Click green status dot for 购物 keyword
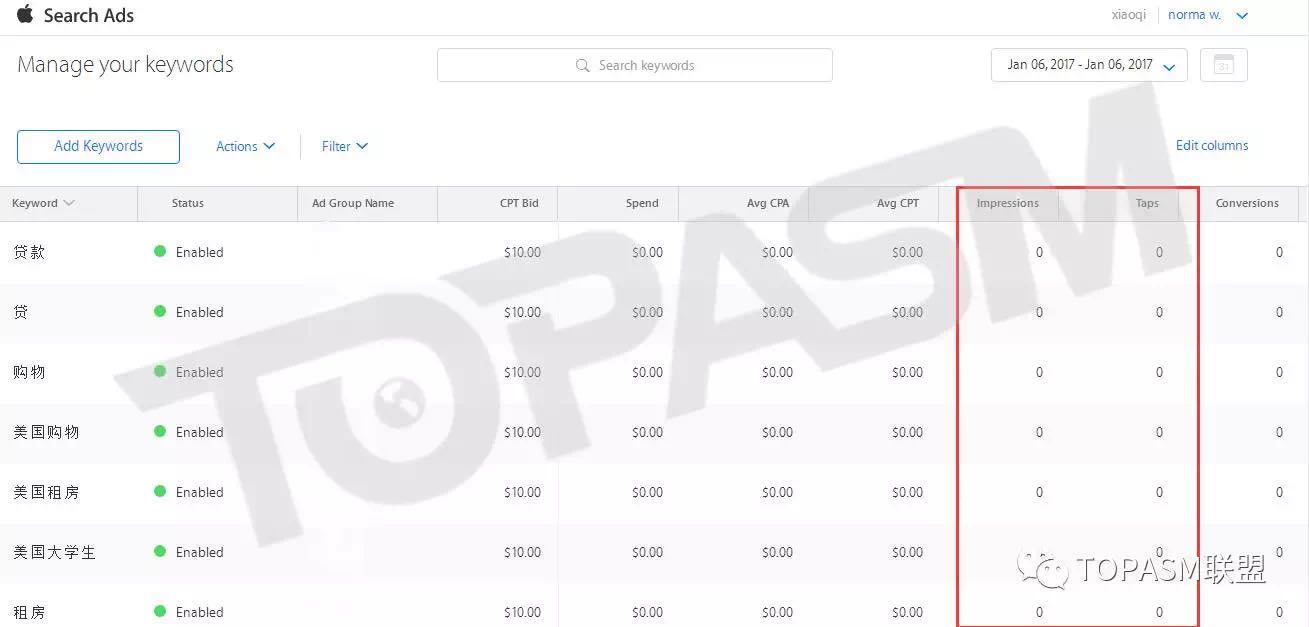The height and width of the screenshot is (627, 1309). click(160, 372)
